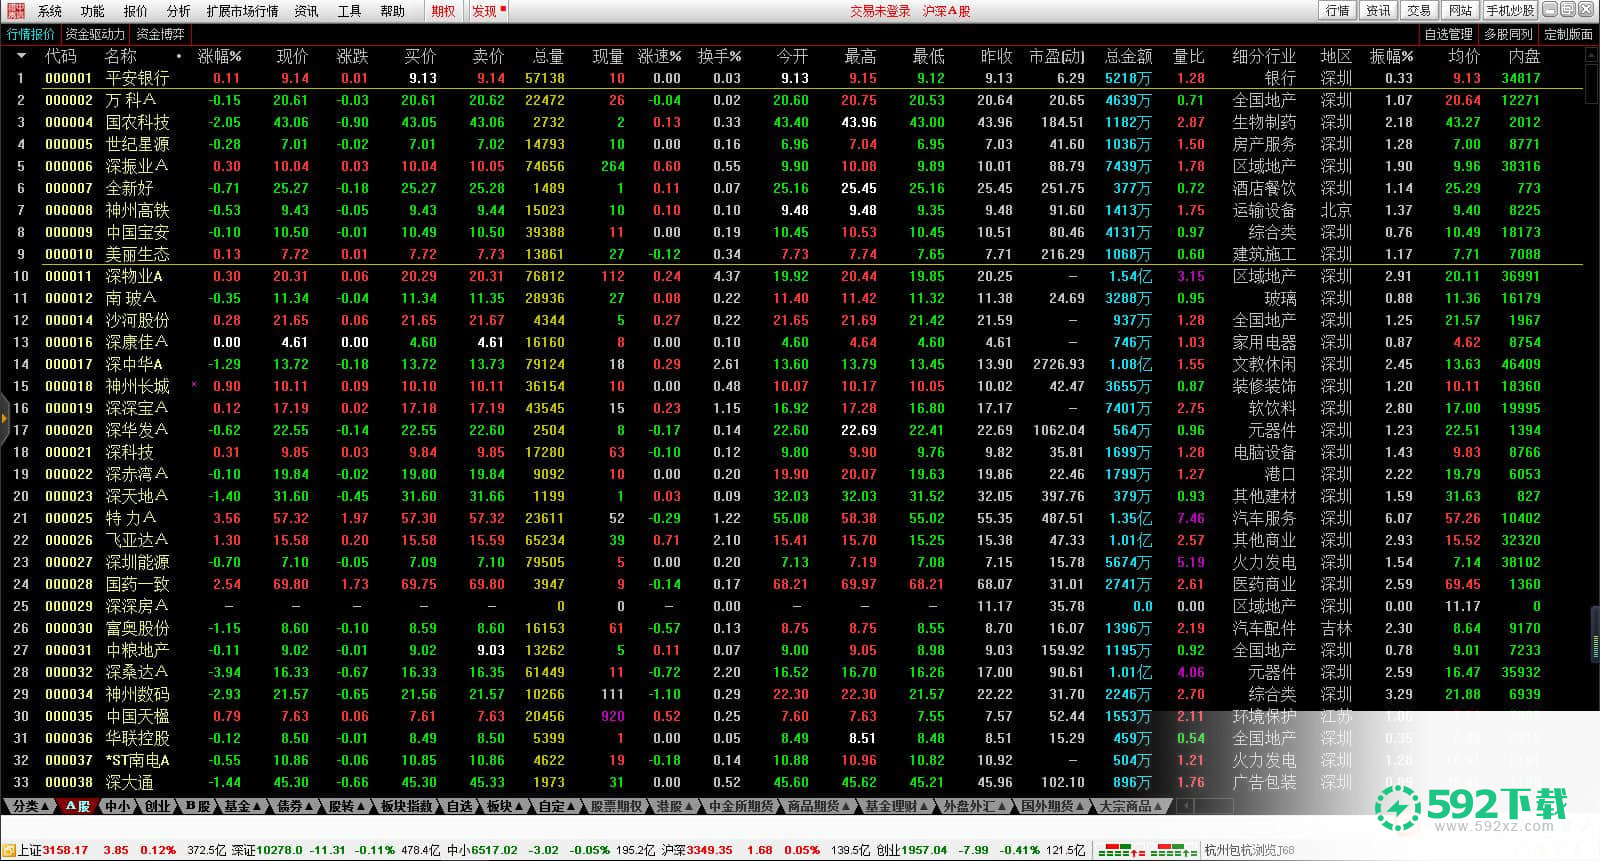
Task: Click the 资讯 button at top right
Action: (1378, 10)
